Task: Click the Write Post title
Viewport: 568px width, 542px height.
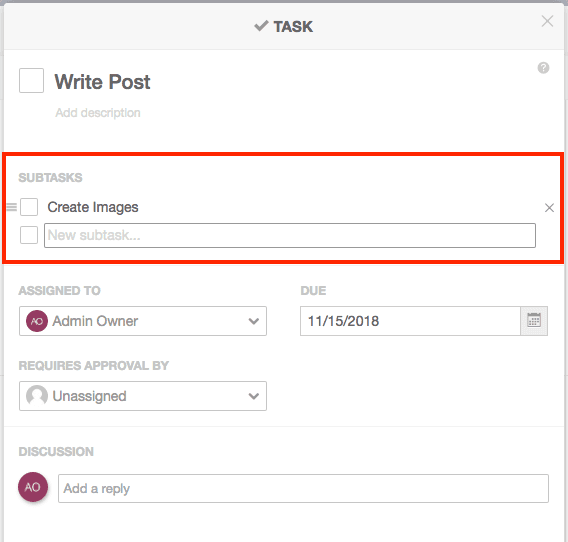Action: tap(102, 82)
